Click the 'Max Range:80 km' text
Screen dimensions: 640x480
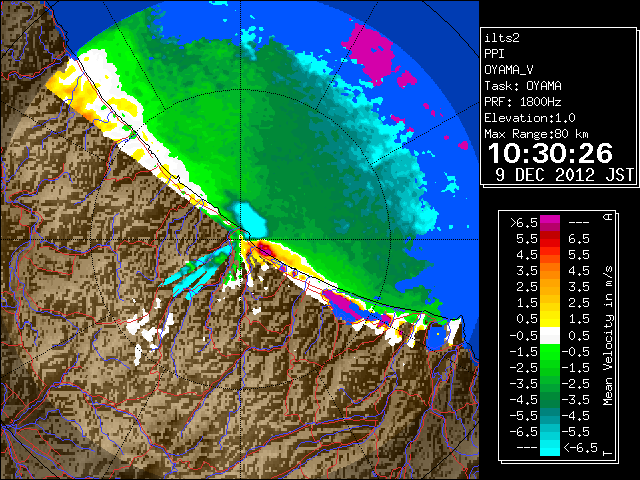(x=536, y=134)
